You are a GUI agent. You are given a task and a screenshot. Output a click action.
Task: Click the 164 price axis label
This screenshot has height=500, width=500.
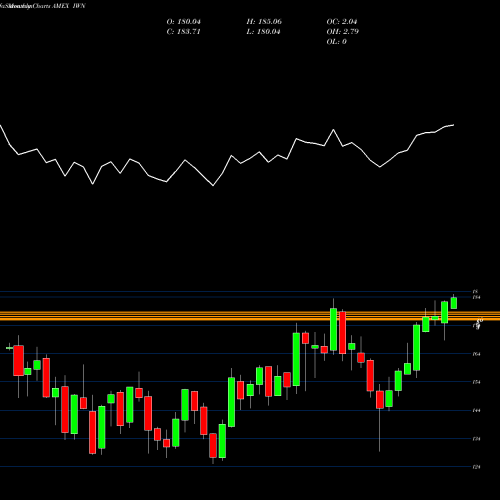click(x=477, y=354)
